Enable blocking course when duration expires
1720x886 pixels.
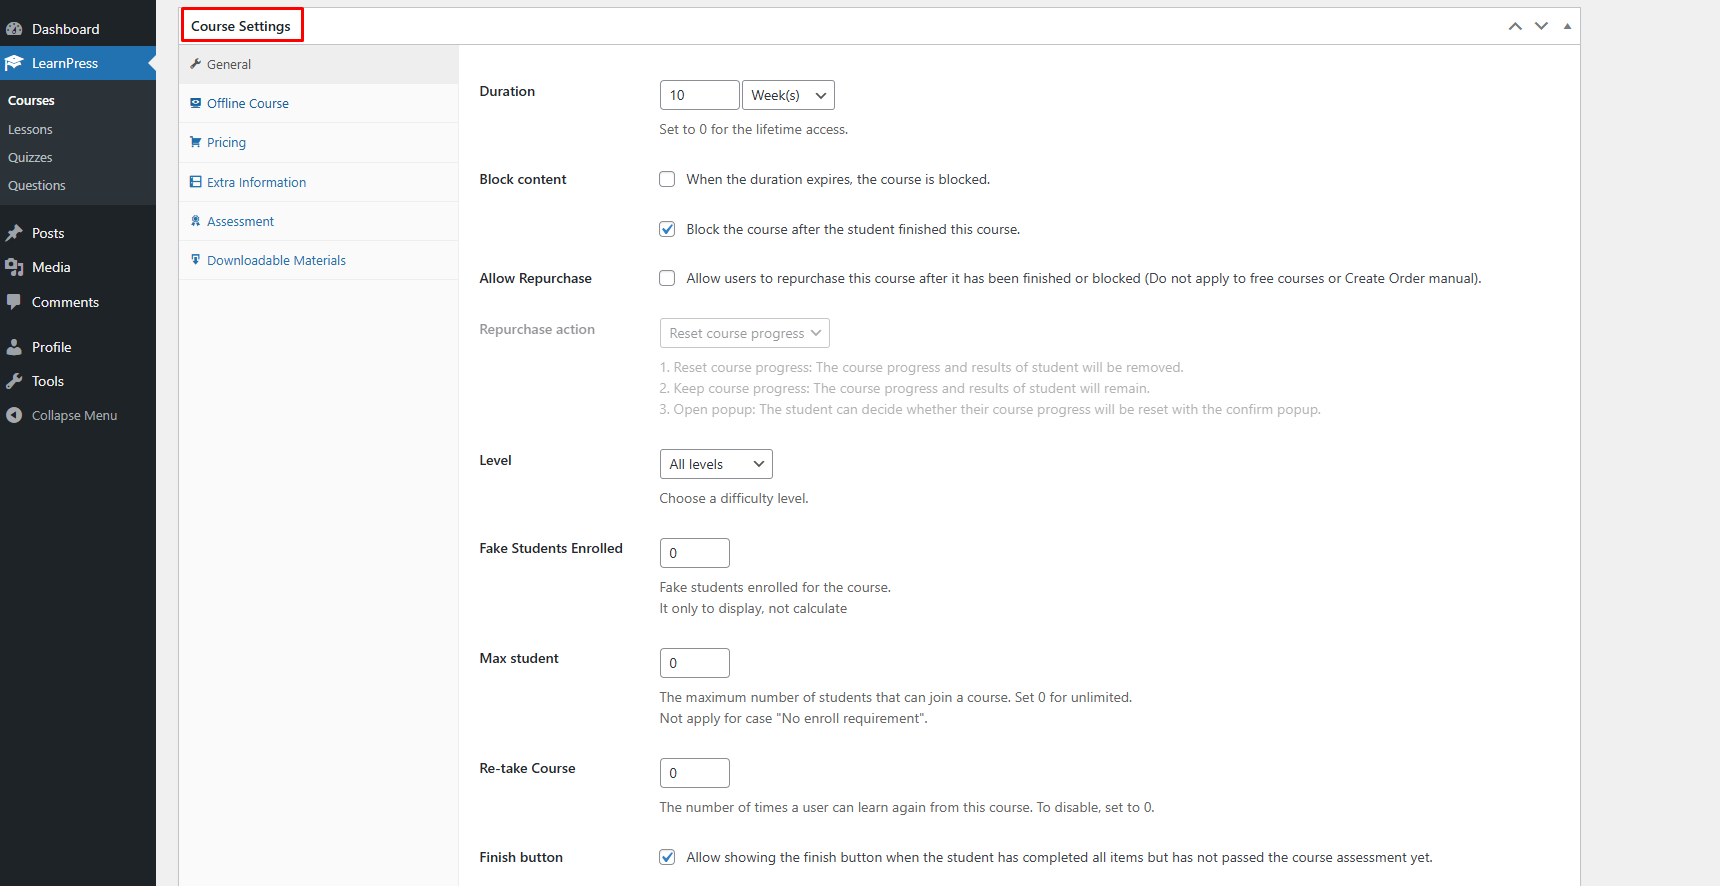[667, 179]
